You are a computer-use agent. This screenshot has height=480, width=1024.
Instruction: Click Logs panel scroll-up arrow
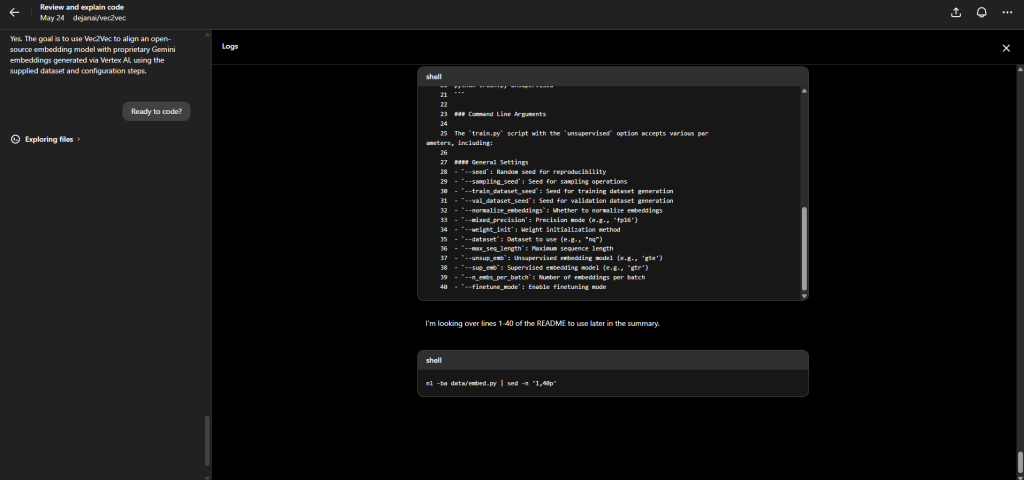[x=1020, y=69]
